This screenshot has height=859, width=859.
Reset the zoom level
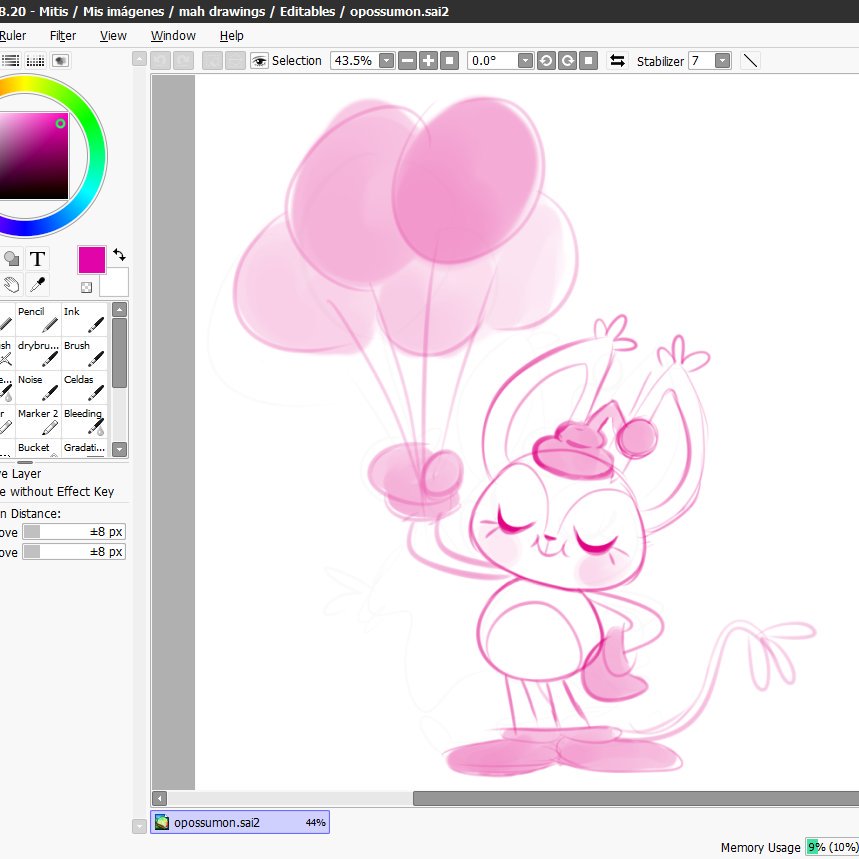tap(449, 61)
